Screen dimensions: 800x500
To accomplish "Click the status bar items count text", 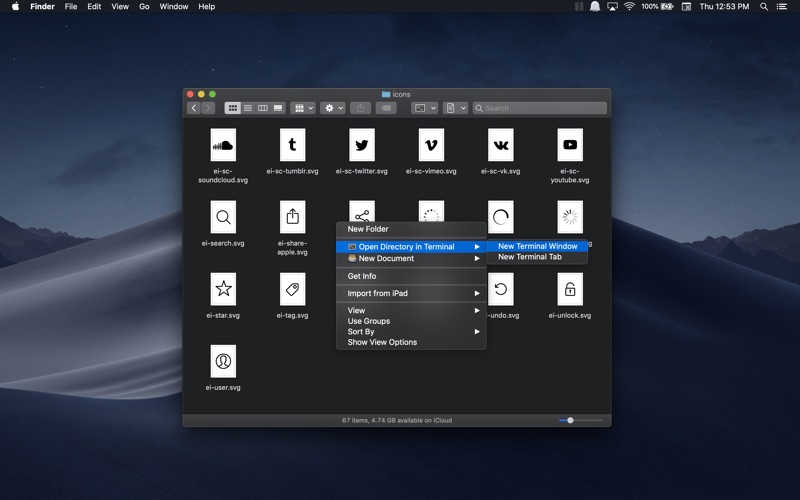I will pyautogui.click(x=397, y=420).
